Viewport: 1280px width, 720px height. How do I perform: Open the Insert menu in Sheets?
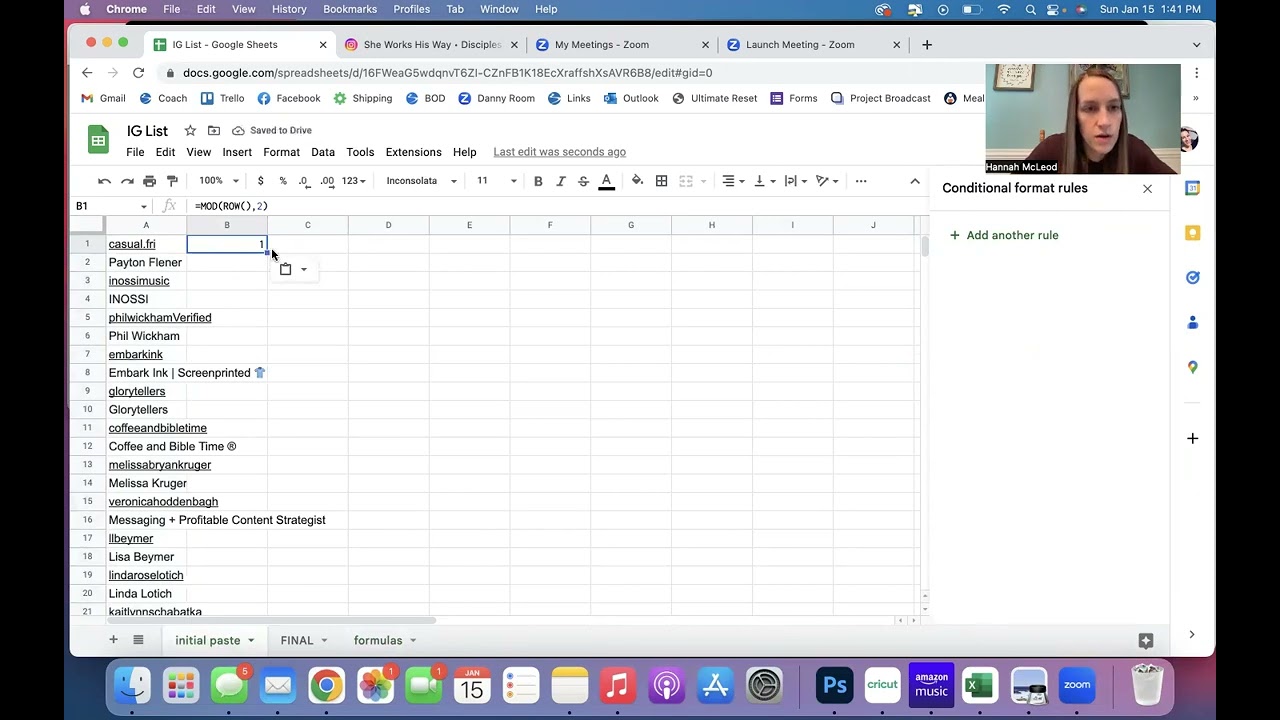pos(237,152)
